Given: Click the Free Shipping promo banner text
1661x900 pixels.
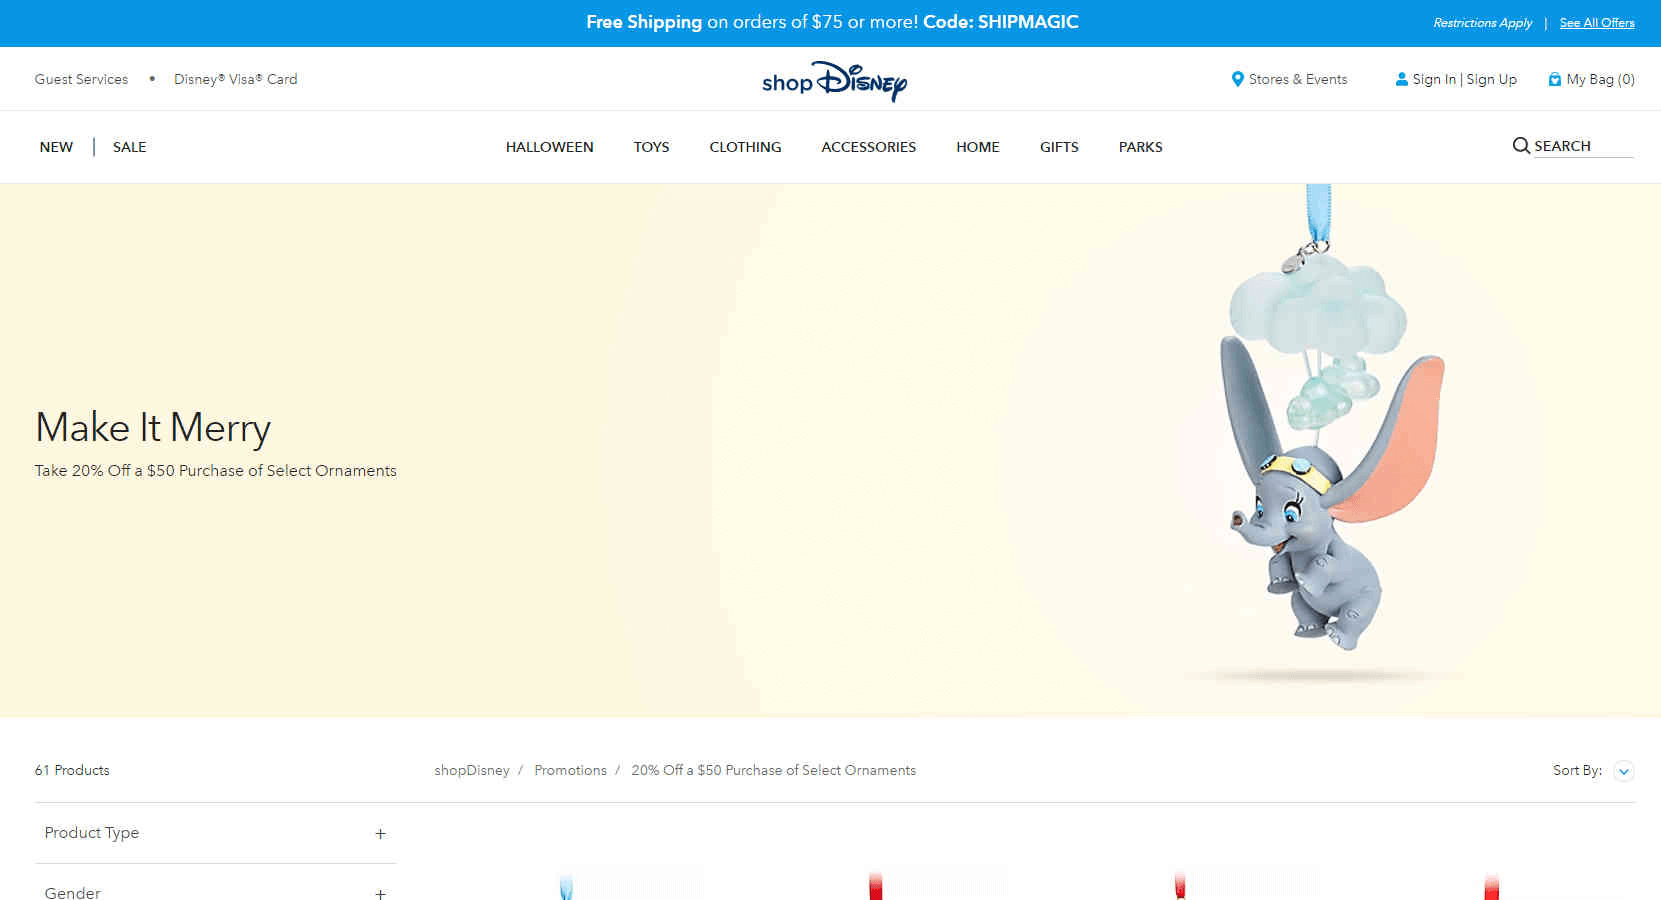Looking at the screenshot, I should (x=832, y=22).
